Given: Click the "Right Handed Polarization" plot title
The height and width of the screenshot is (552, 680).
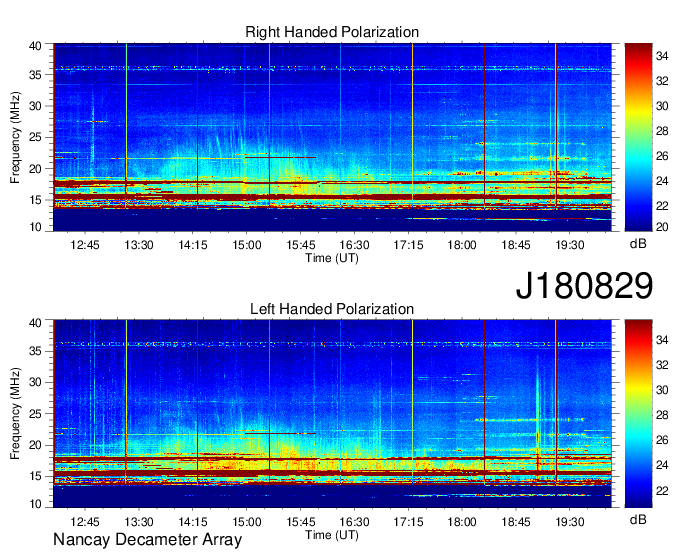Looking at the screenshot, I should [332, 32].
